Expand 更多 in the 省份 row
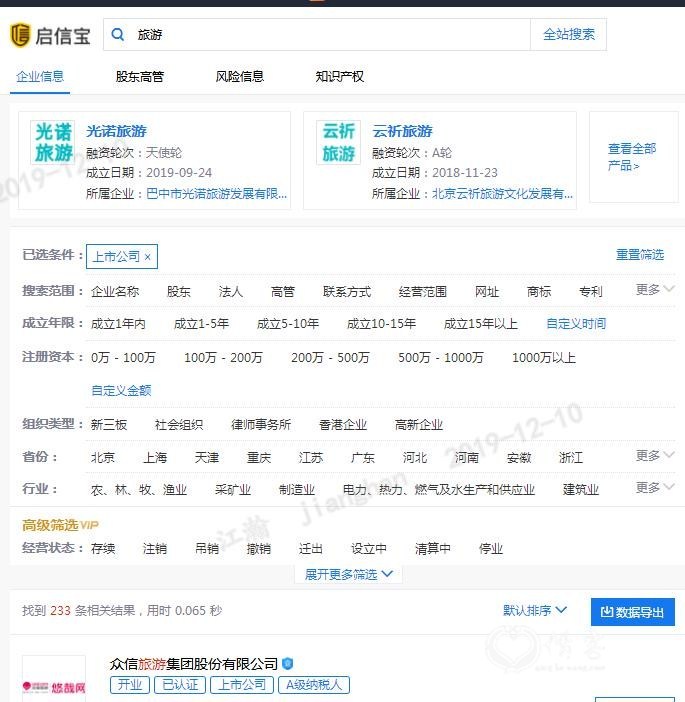 pos(655,456)
